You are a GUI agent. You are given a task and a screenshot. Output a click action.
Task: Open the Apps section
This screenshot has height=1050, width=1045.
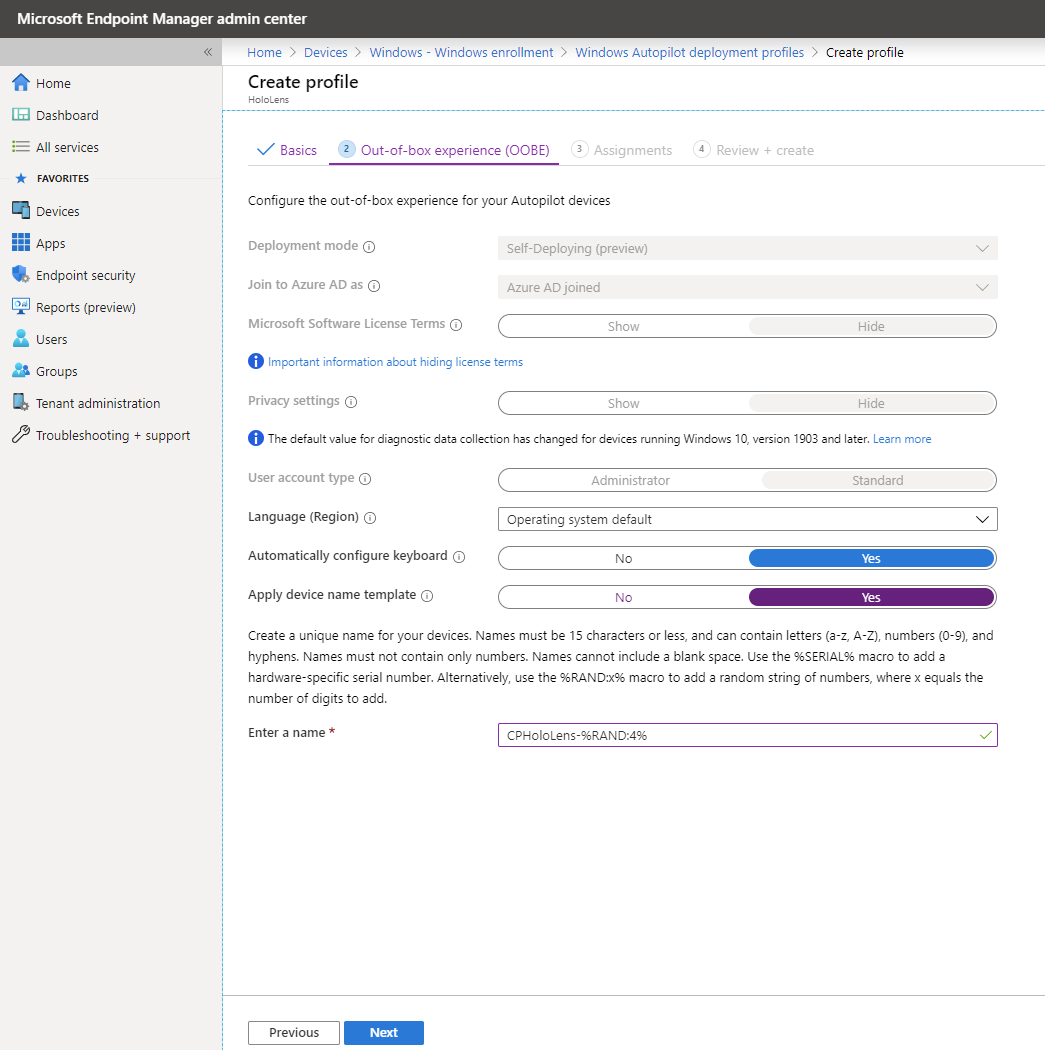[48, 242]
